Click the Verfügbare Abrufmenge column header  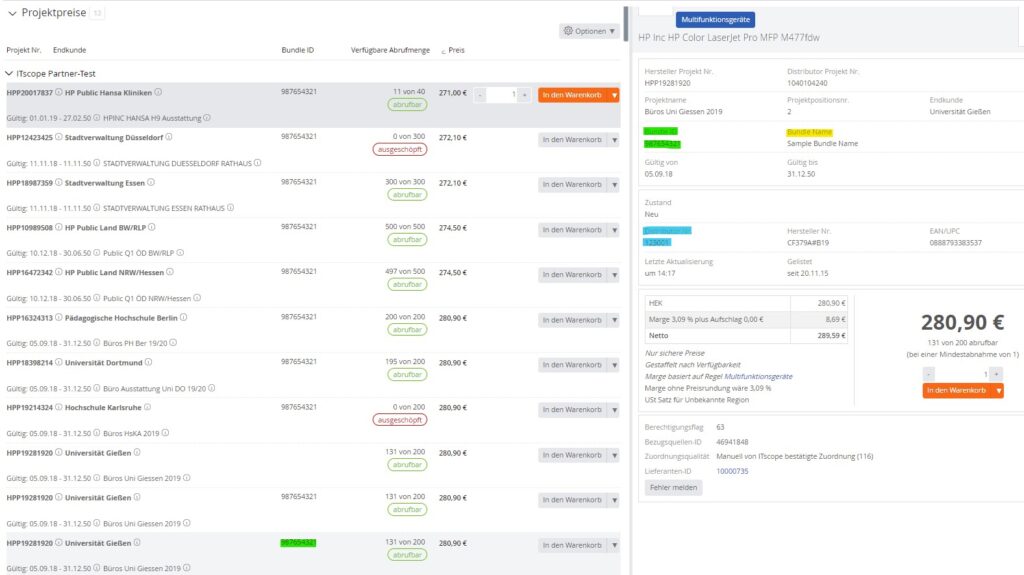click(391, 50)
